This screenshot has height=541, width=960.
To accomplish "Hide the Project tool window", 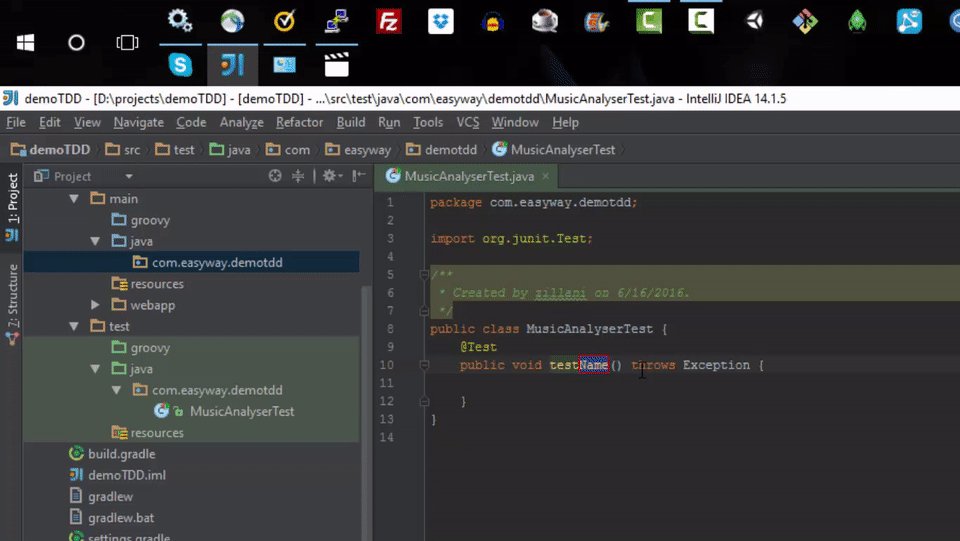I will (359, 176).
